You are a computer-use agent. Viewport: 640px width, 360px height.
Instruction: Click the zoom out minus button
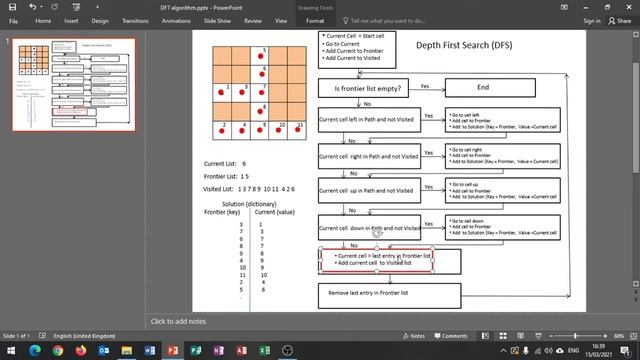coord(551,336)
